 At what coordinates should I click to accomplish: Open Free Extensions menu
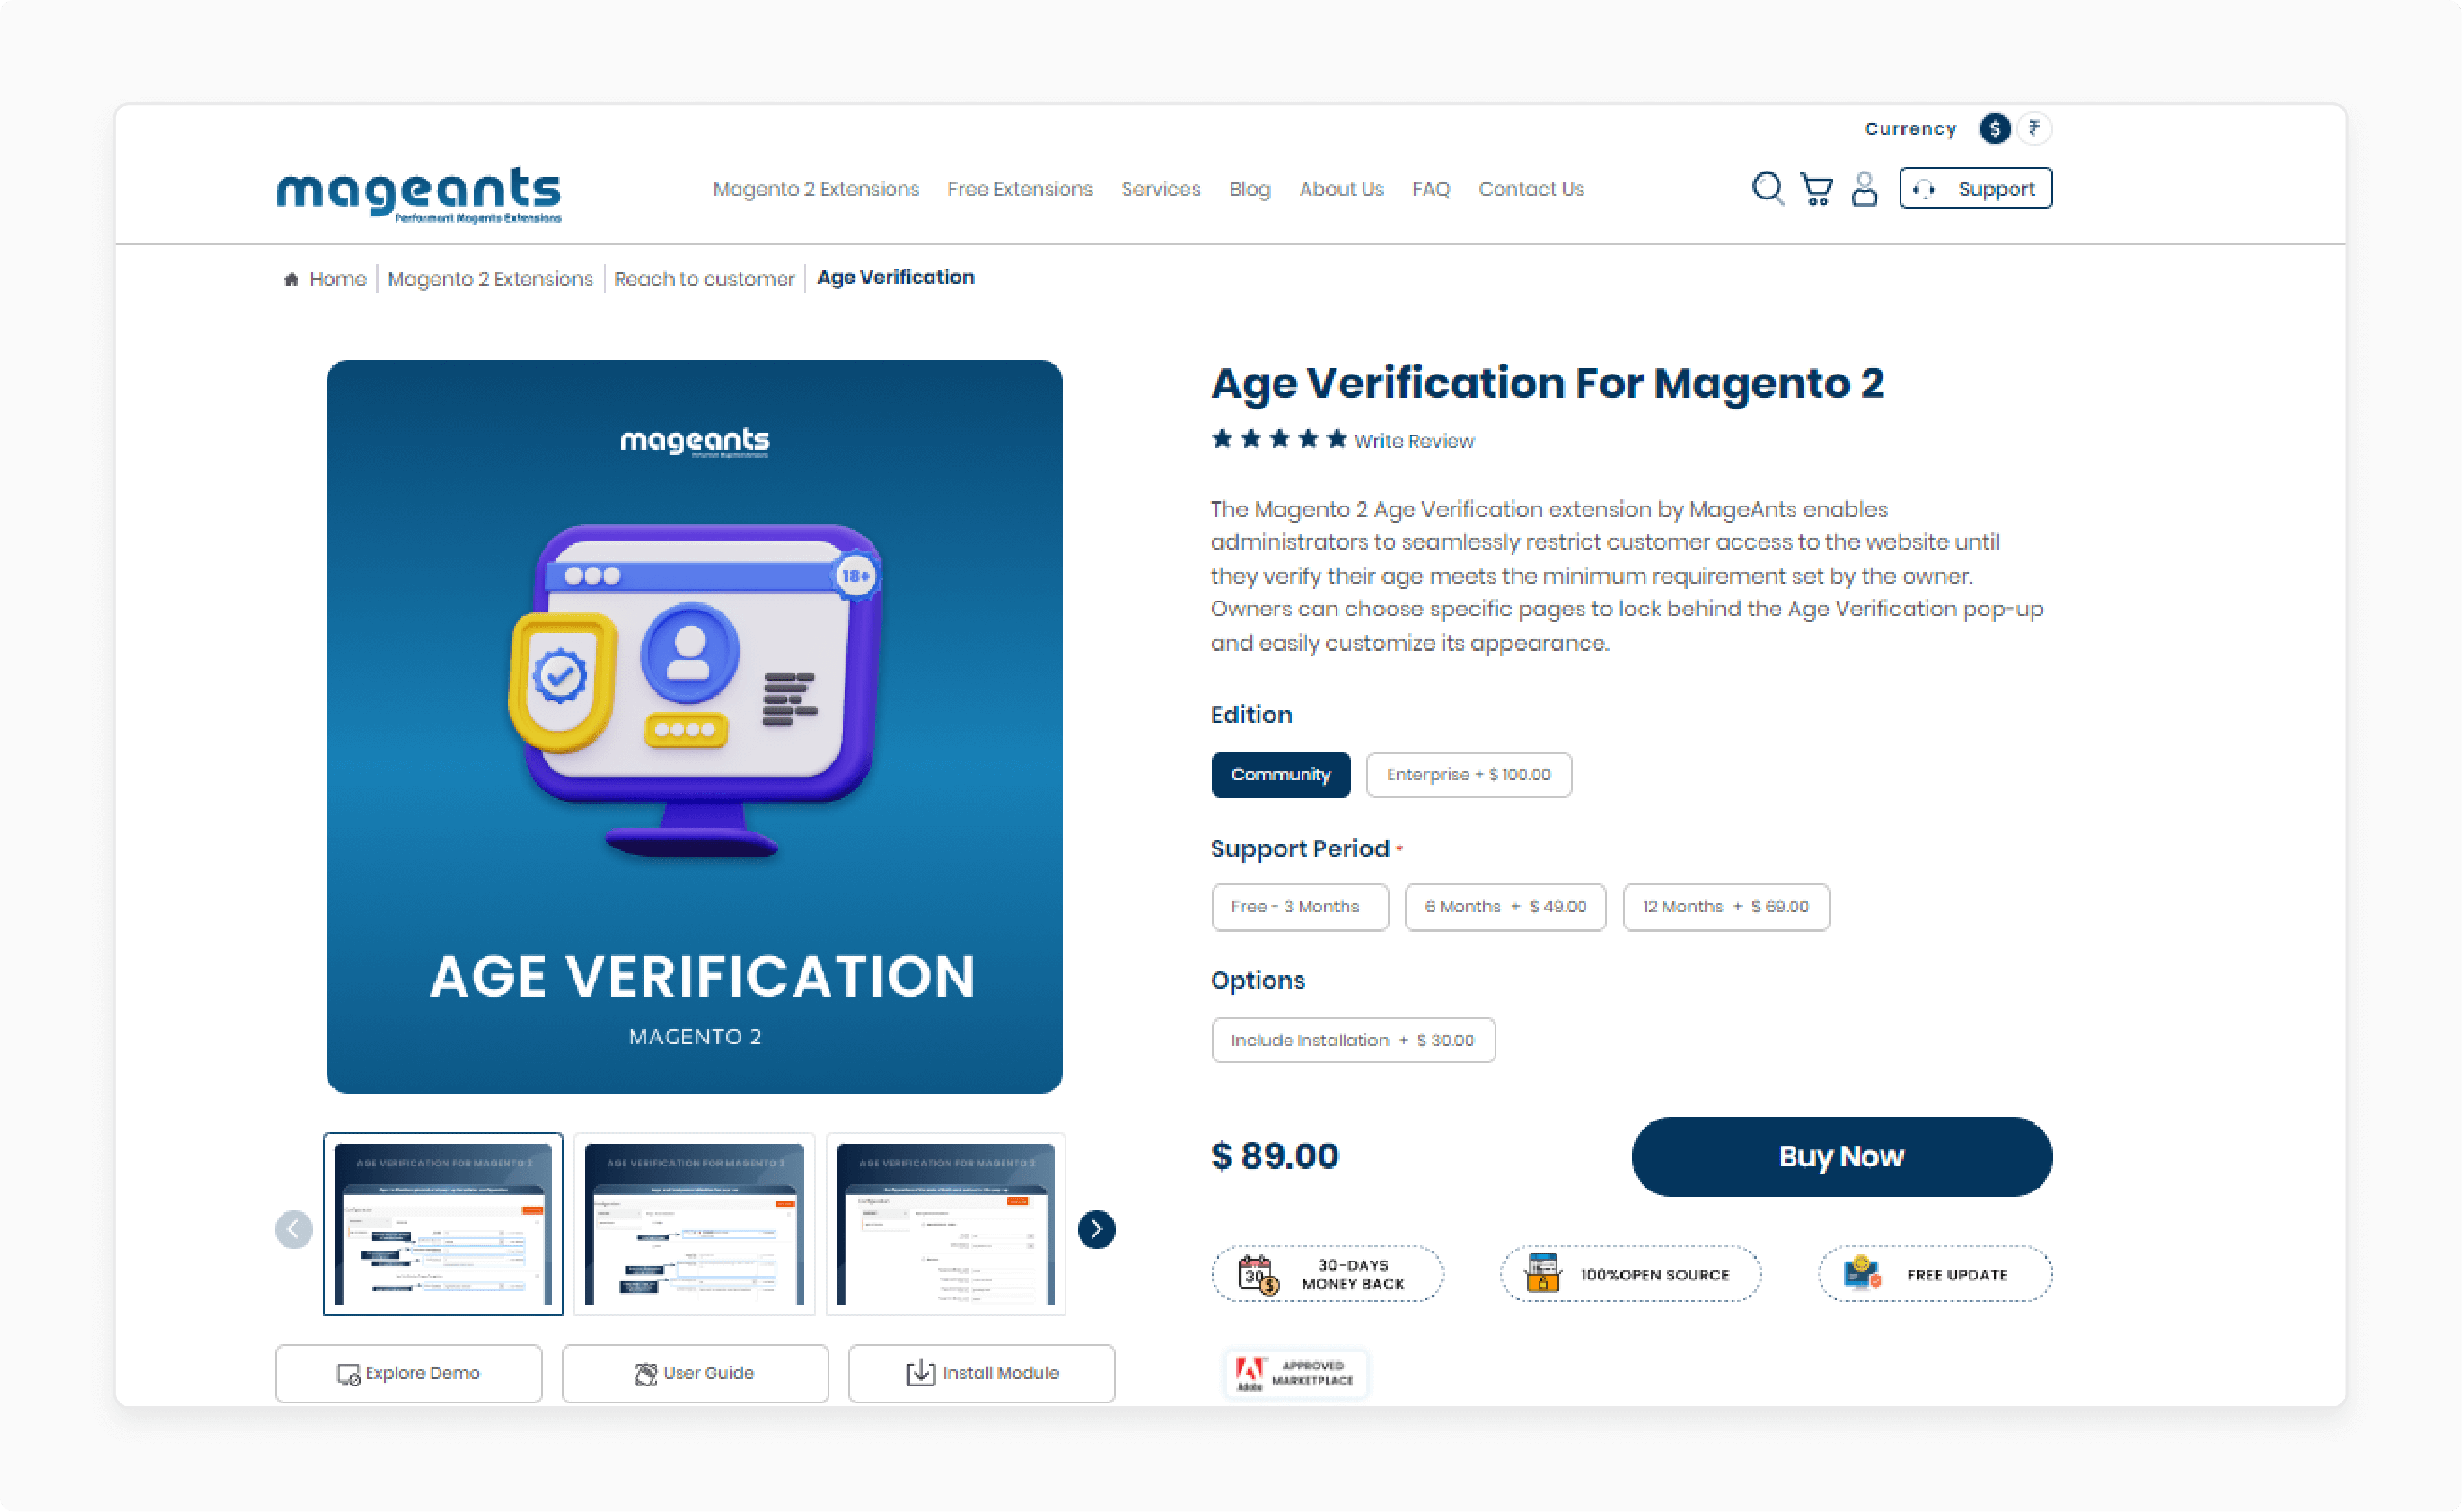click(1020, 189)
